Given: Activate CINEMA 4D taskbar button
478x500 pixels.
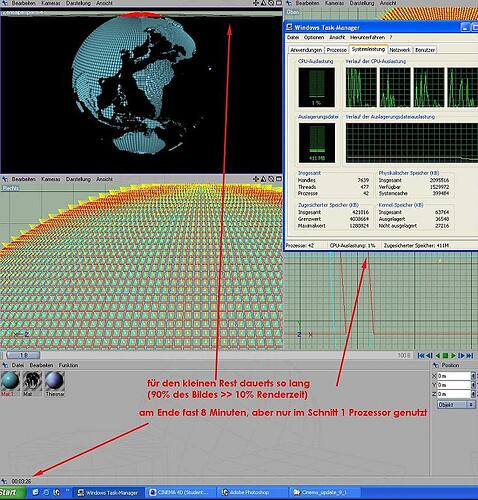Looking at the screenshot, I should [x=179, y=492].
